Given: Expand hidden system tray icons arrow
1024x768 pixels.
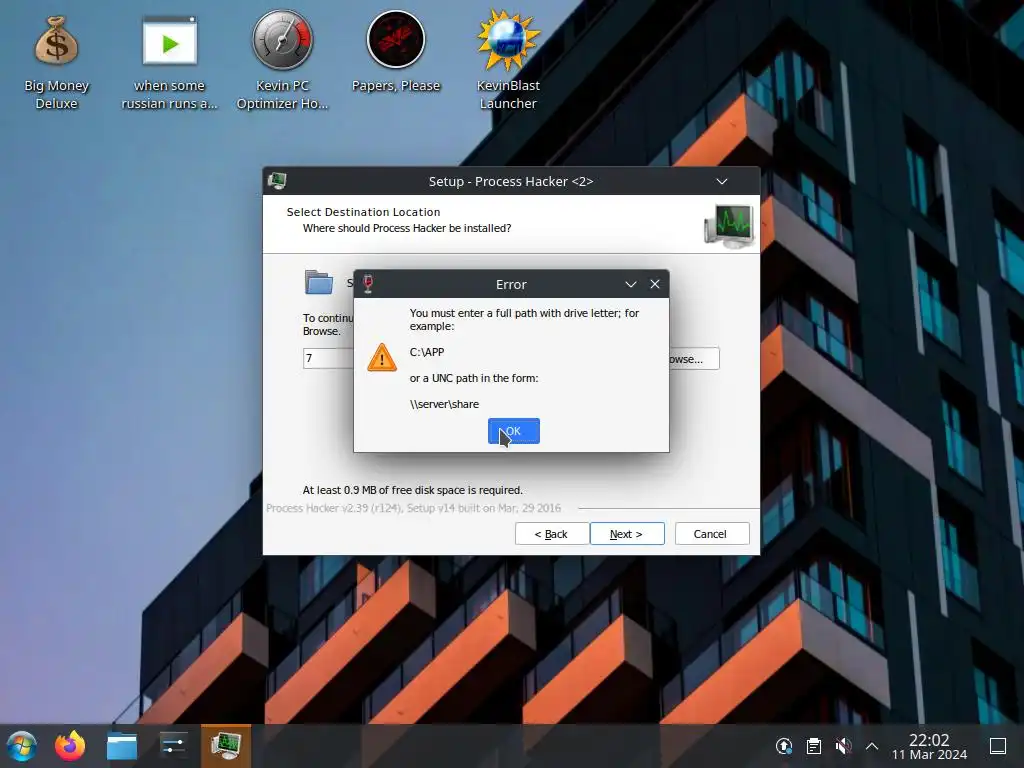Looking at the screenshot, I should [872, 746].
